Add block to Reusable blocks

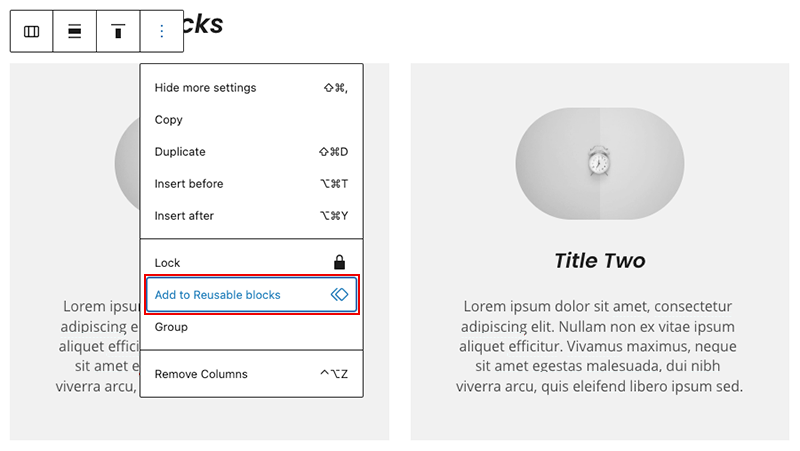252,294
